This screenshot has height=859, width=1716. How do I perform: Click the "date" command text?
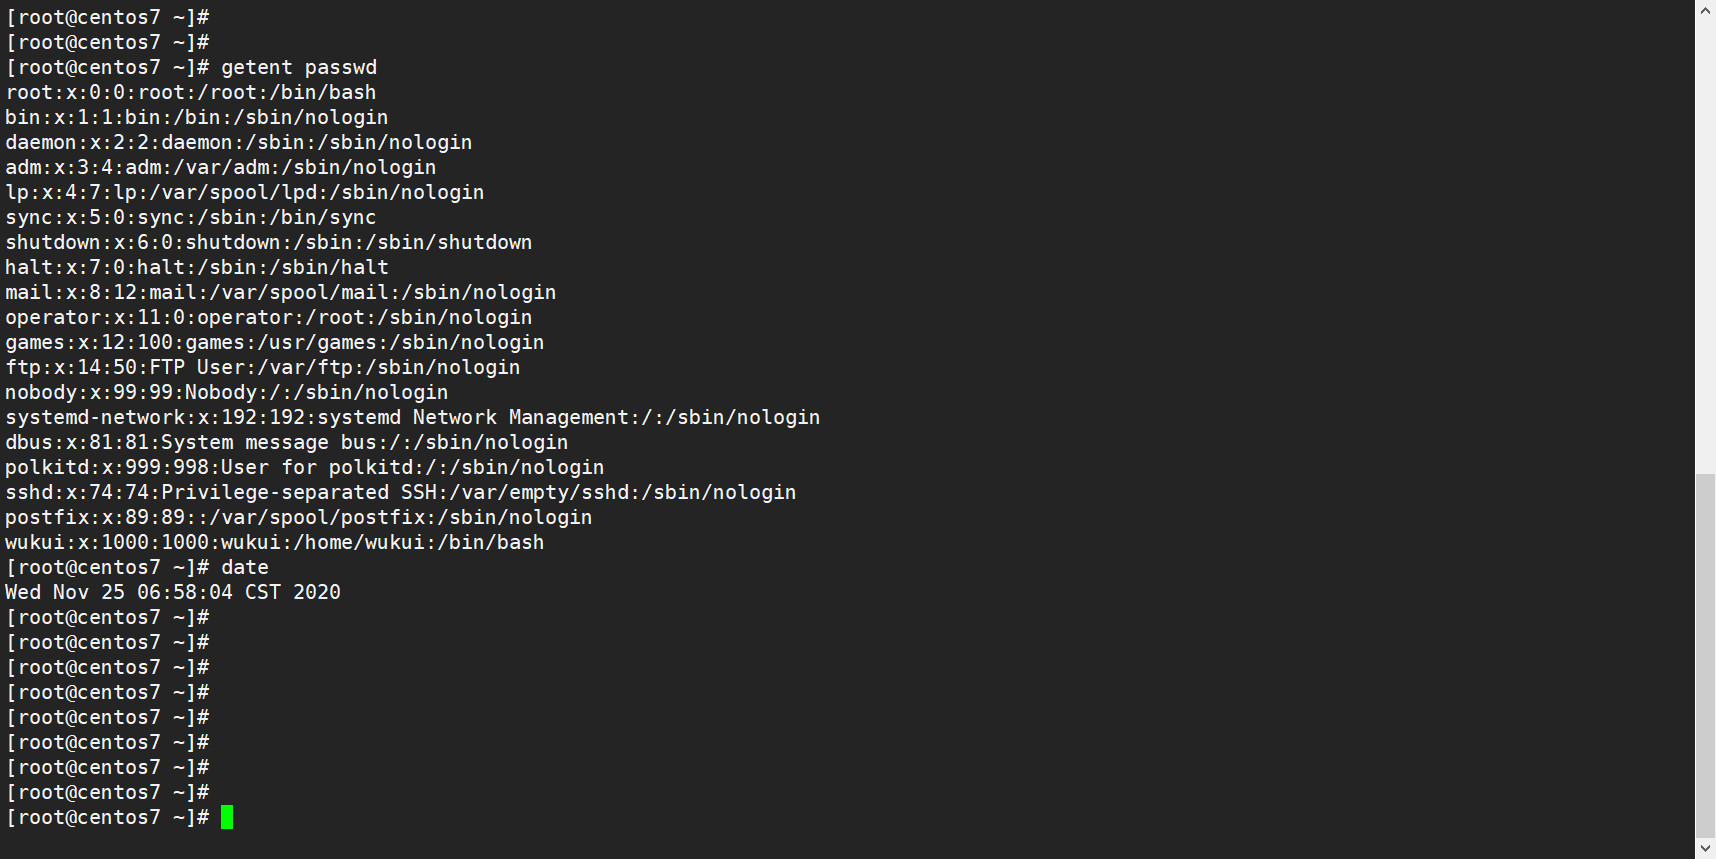point(244,568)
